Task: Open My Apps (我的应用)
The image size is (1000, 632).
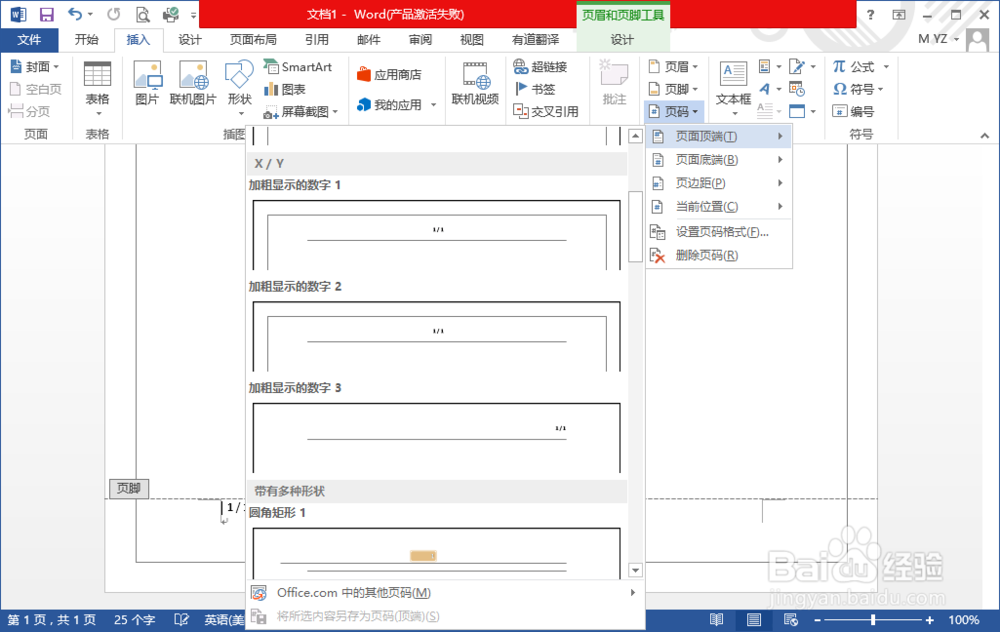Action: (x=389, y=105)
